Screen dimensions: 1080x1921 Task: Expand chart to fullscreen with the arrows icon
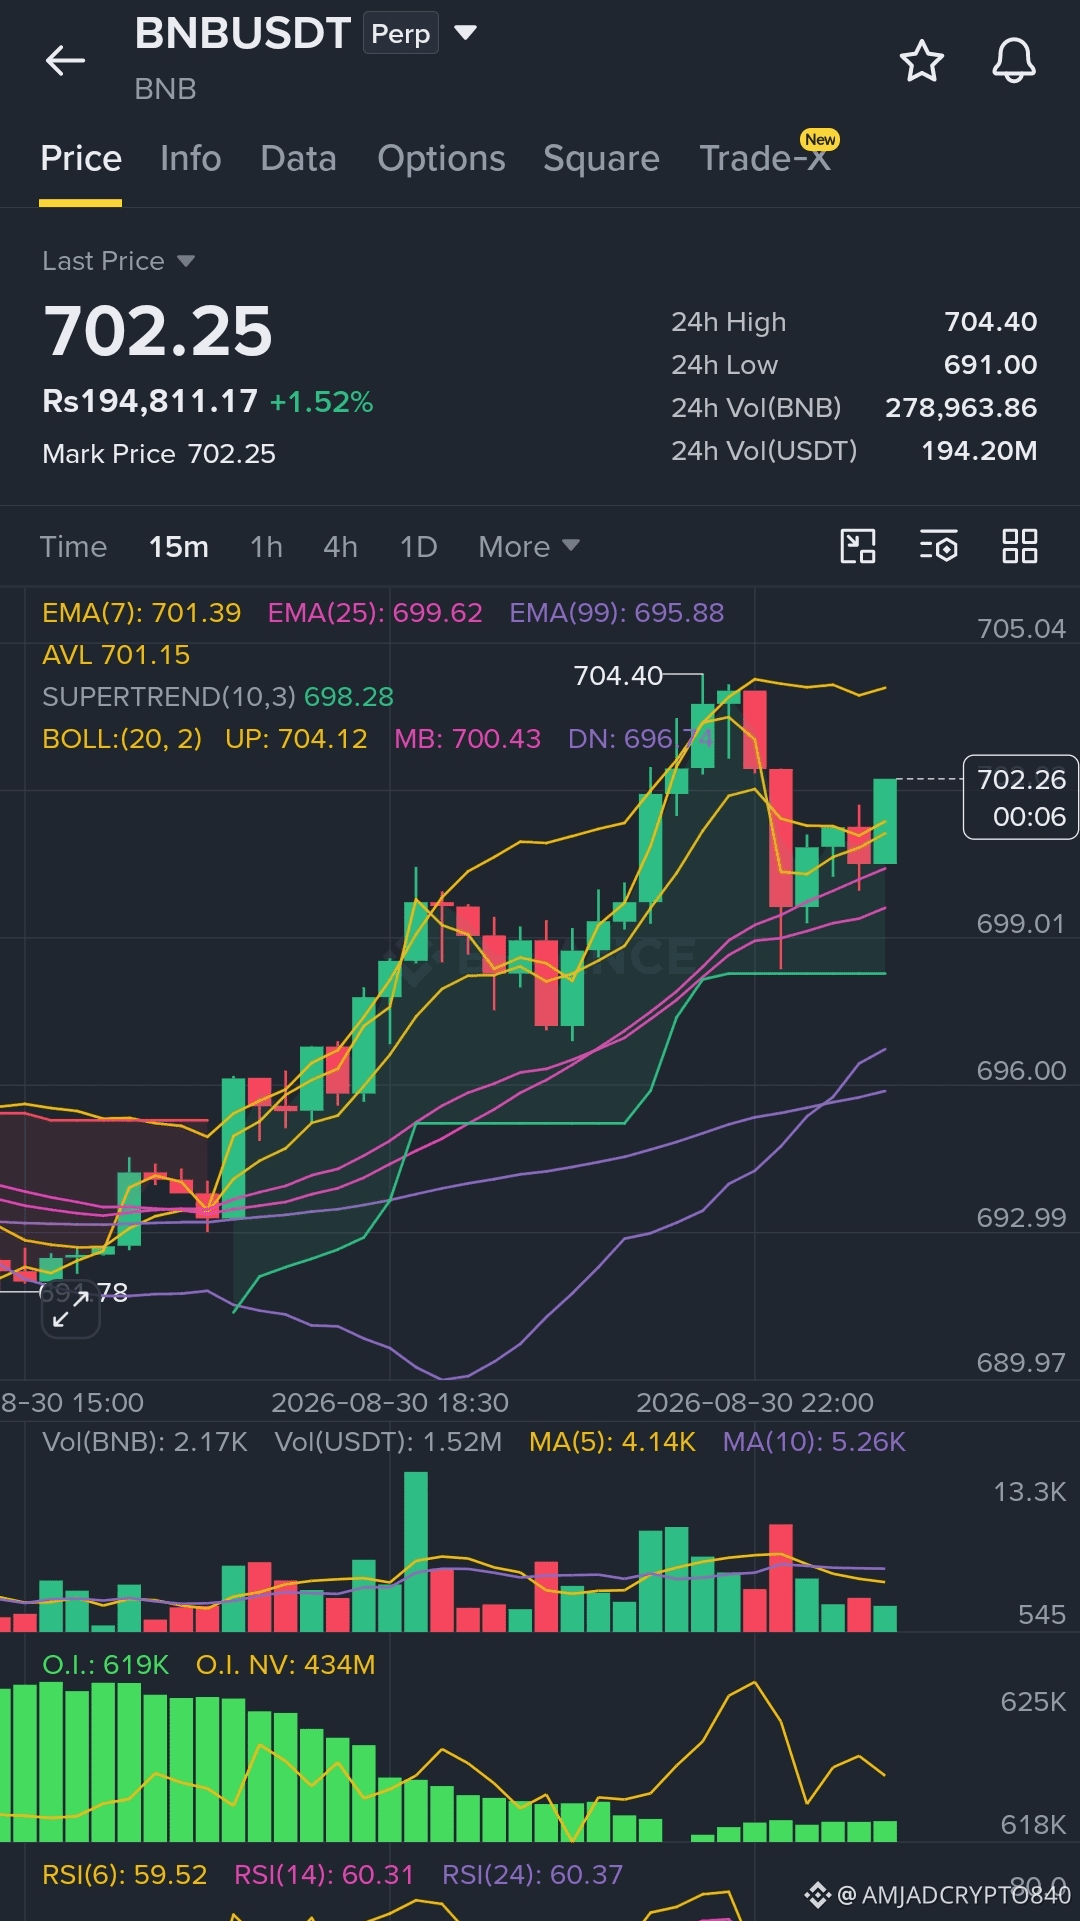tap(71, 1308)
